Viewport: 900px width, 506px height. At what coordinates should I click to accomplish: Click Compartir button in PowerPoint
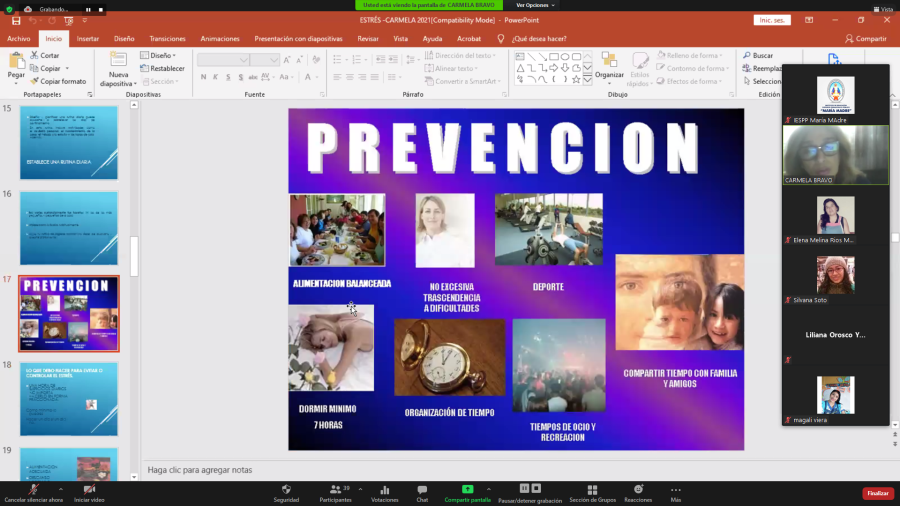pyautogui.click(x=865, y=39)
